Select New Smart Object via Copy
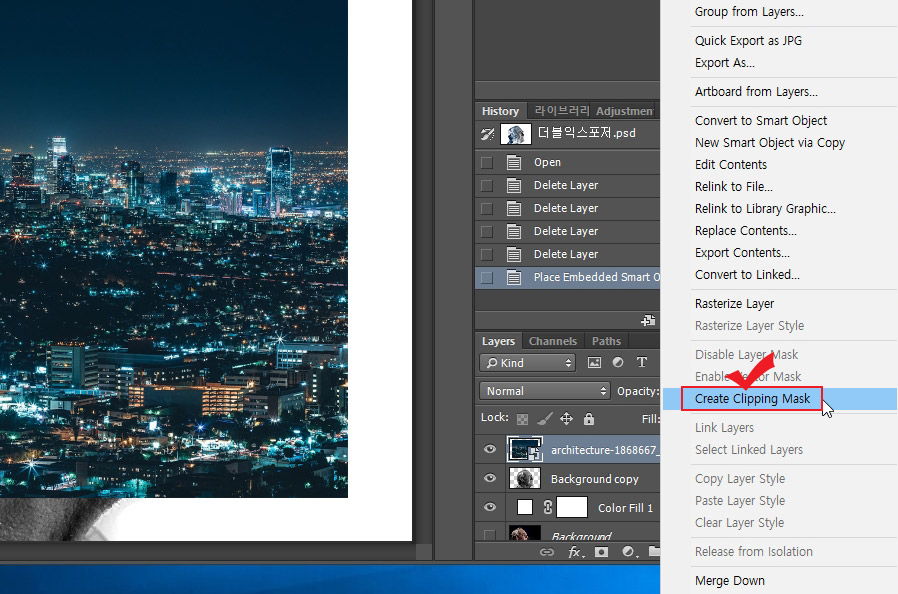 [770, 143]
